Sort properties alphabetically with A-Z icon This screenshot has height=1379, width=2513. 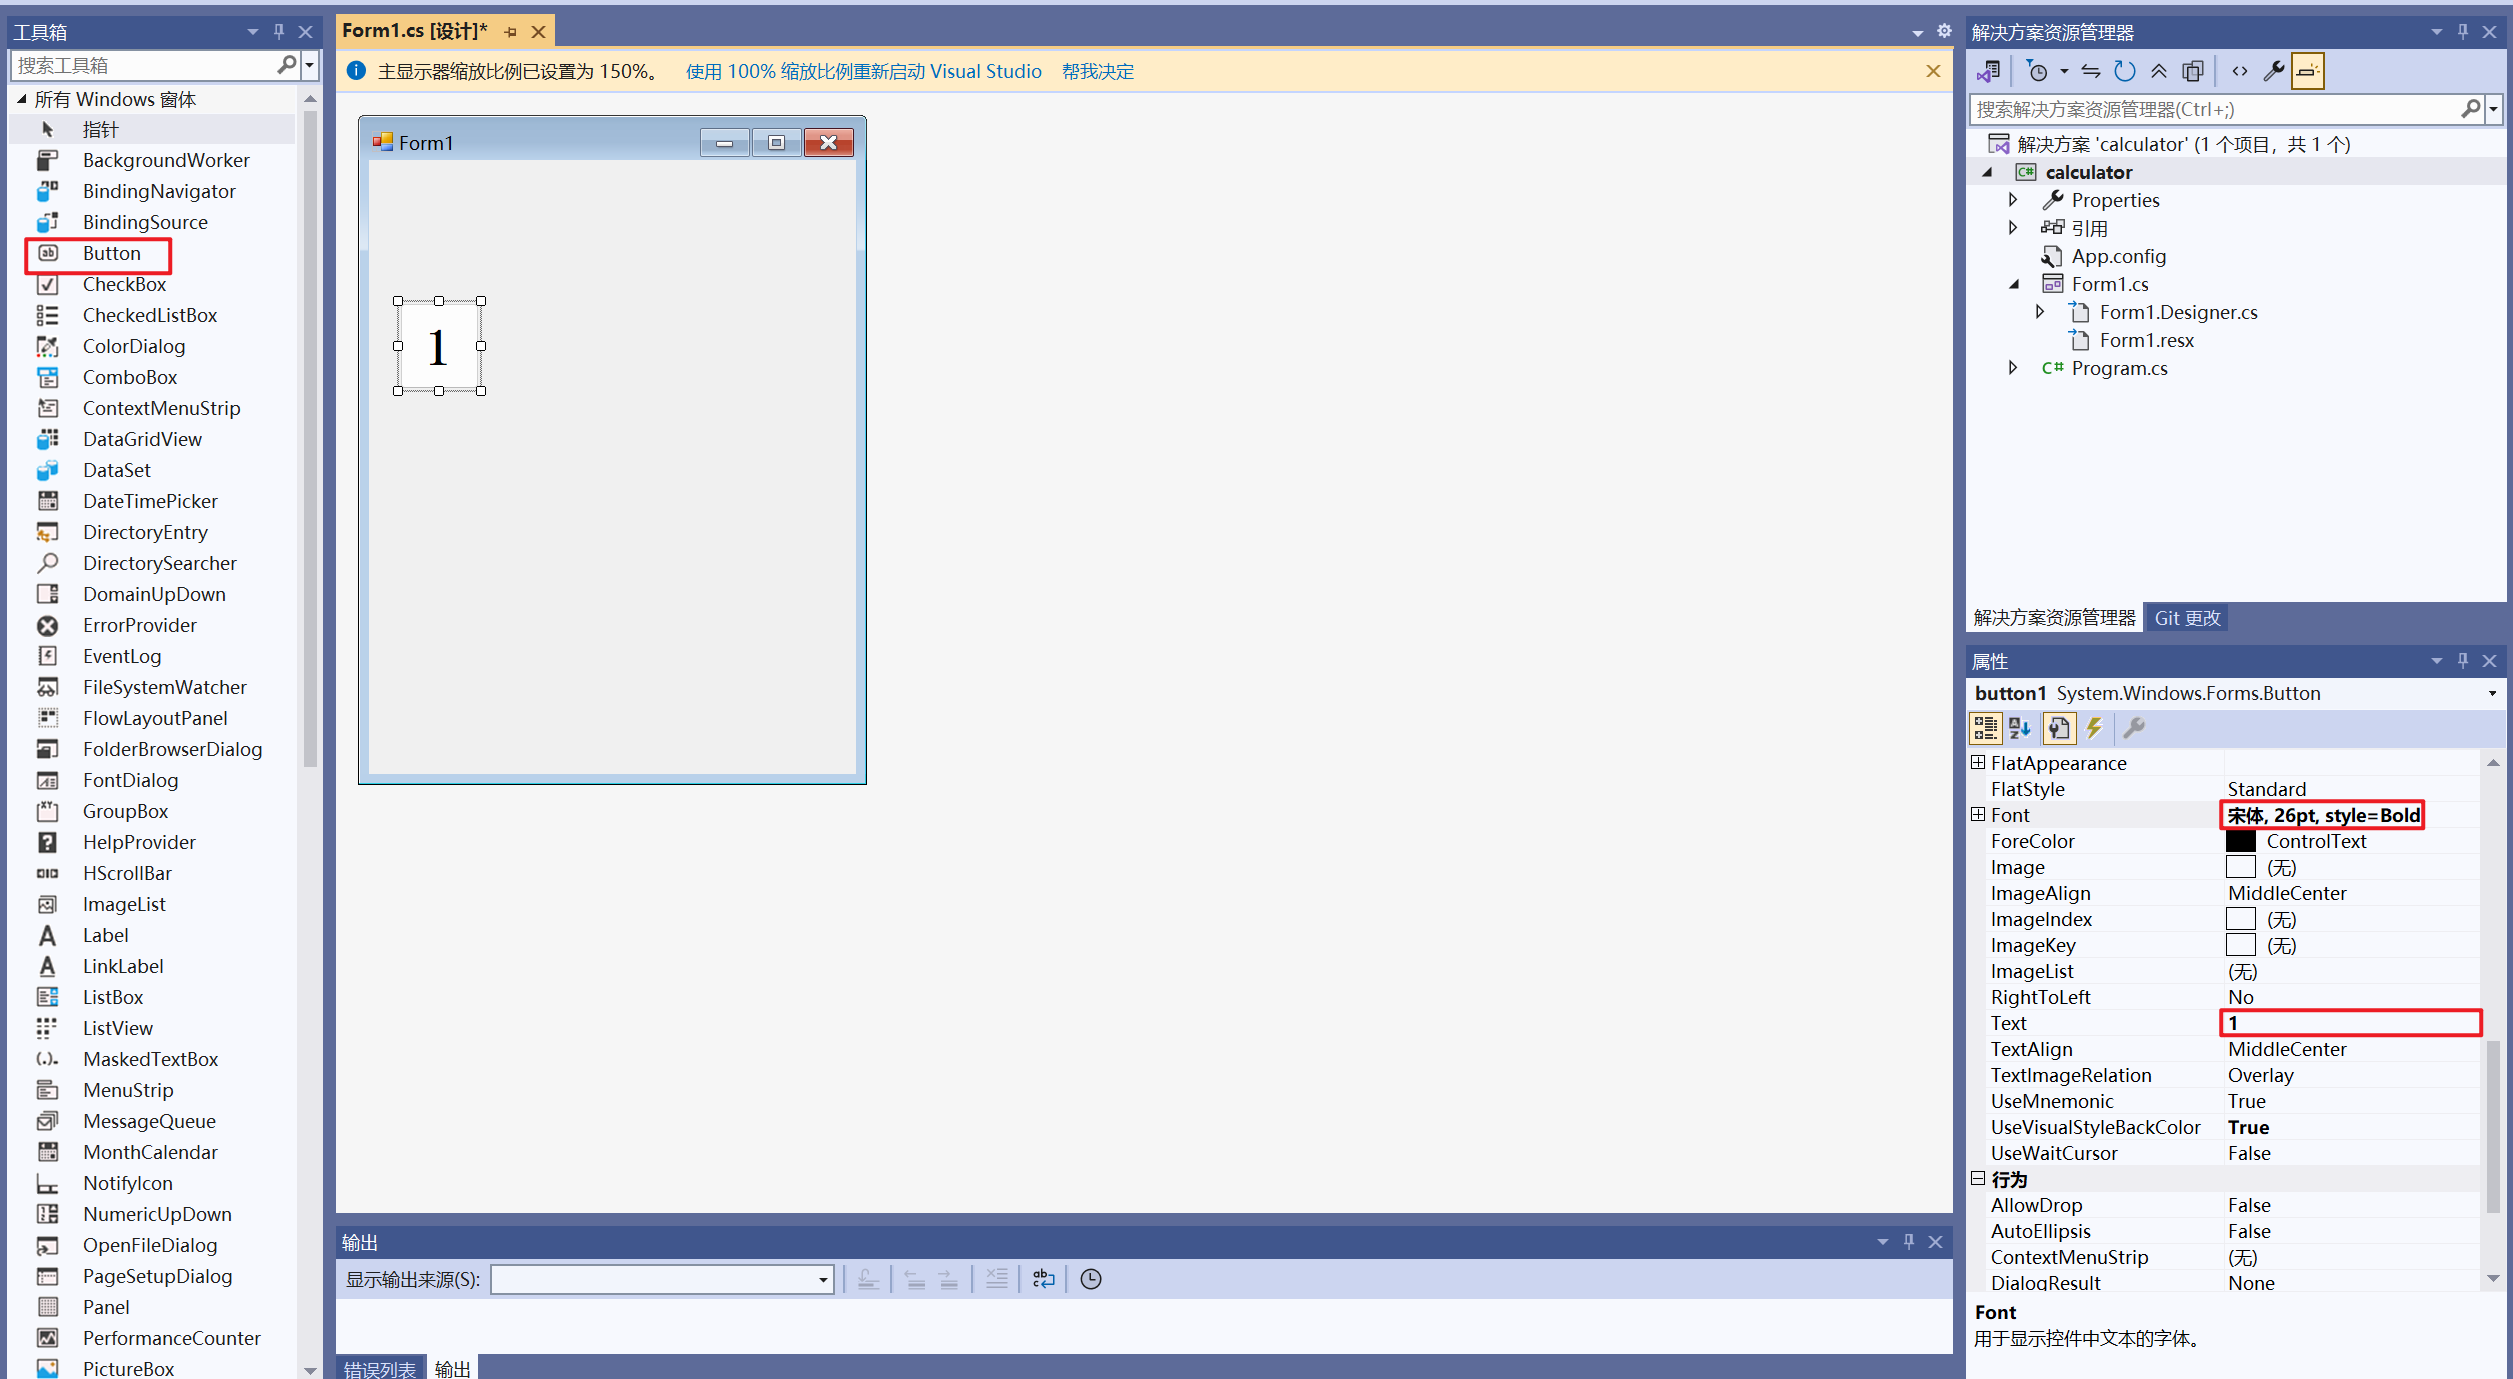point(2020,728)
